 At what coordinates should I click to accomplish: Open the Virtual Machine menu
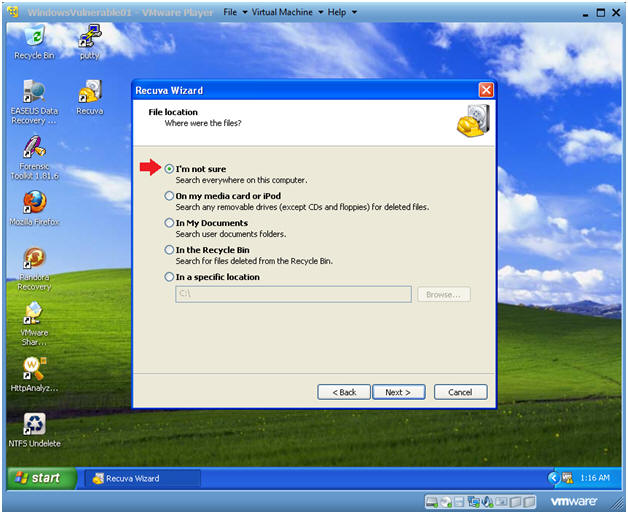[x=282, y=12]
